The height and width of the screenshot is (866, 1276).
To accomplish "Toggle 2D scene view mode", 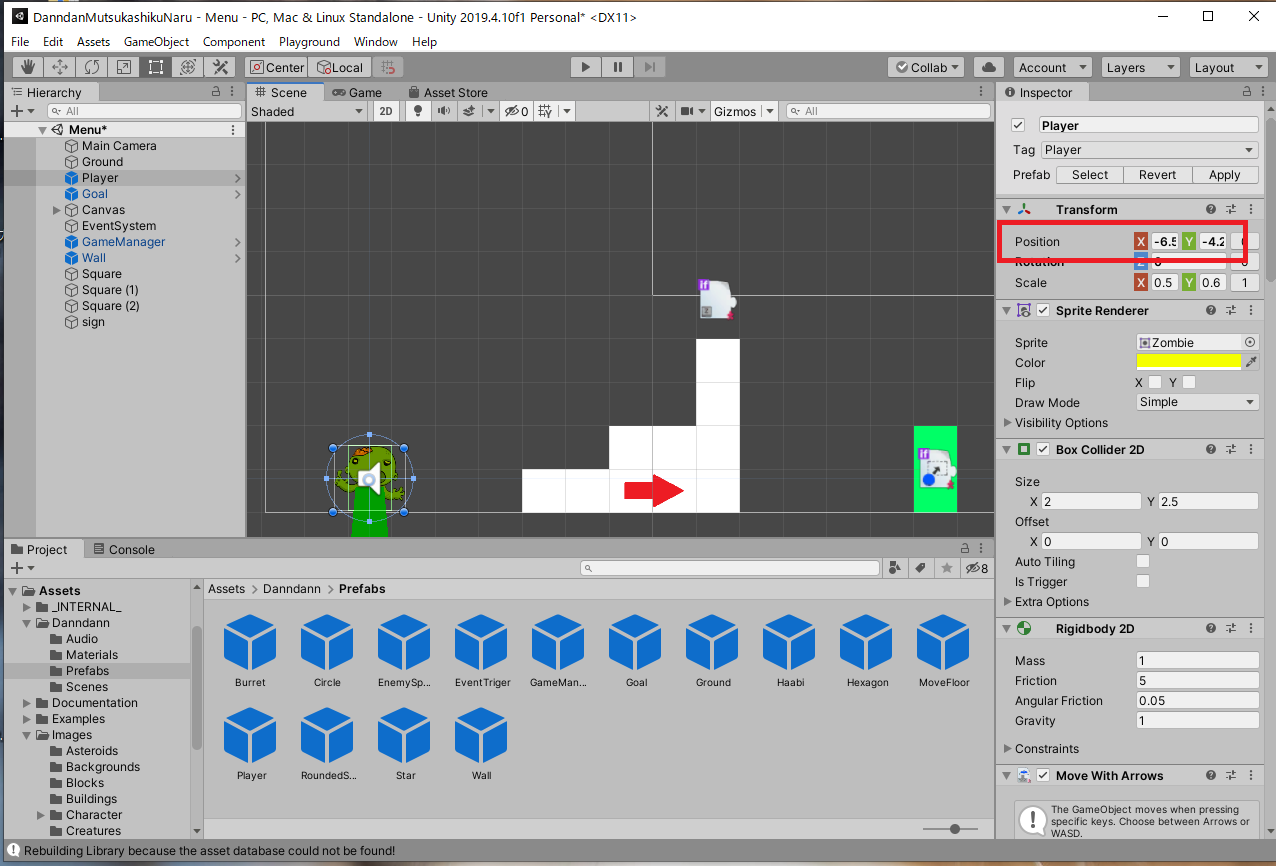I will tap(385, 111).
